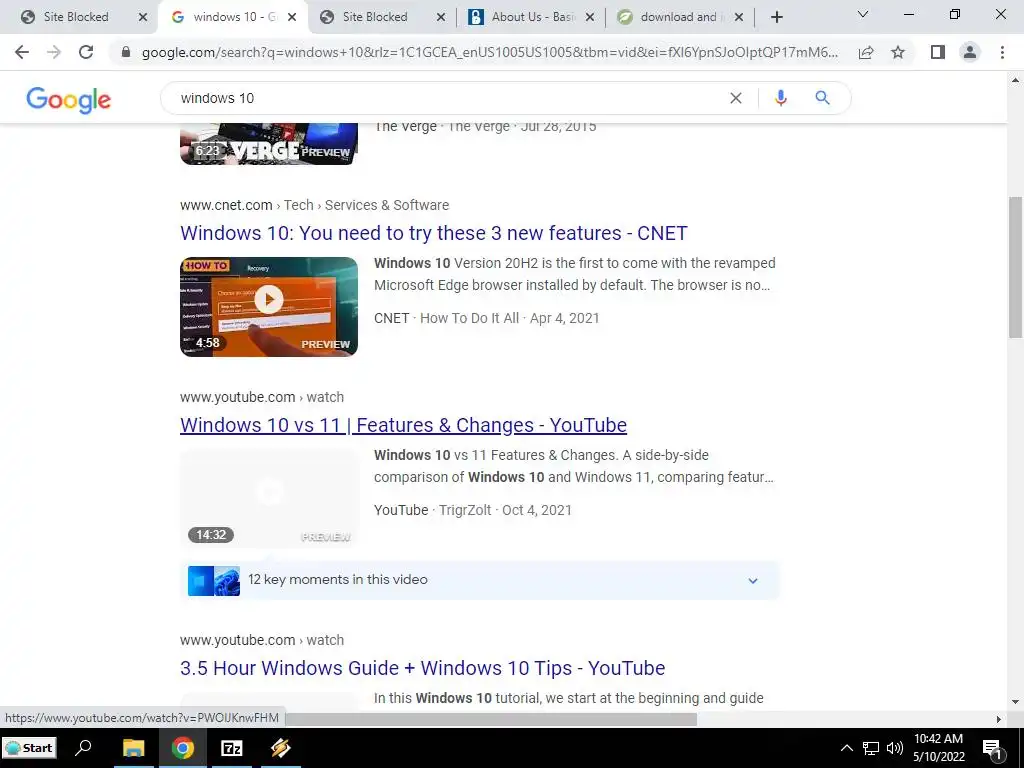The height and width of the screenshot is (768, 1024).
Task: Open CNET 3 new features result
Action: click(x=434, y=233)
